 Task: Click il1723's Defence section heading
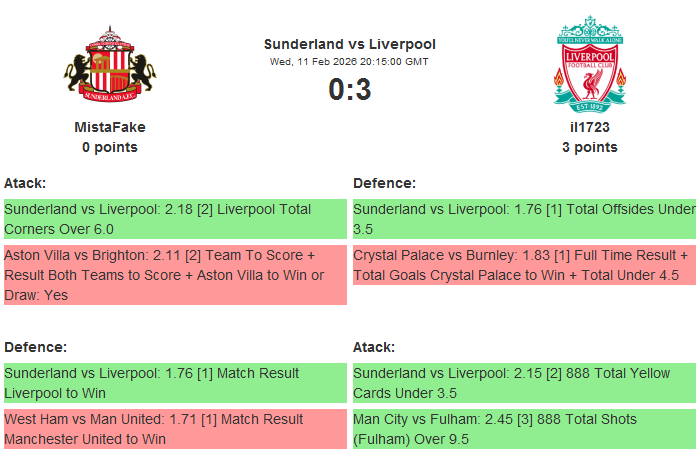(385, 183)
